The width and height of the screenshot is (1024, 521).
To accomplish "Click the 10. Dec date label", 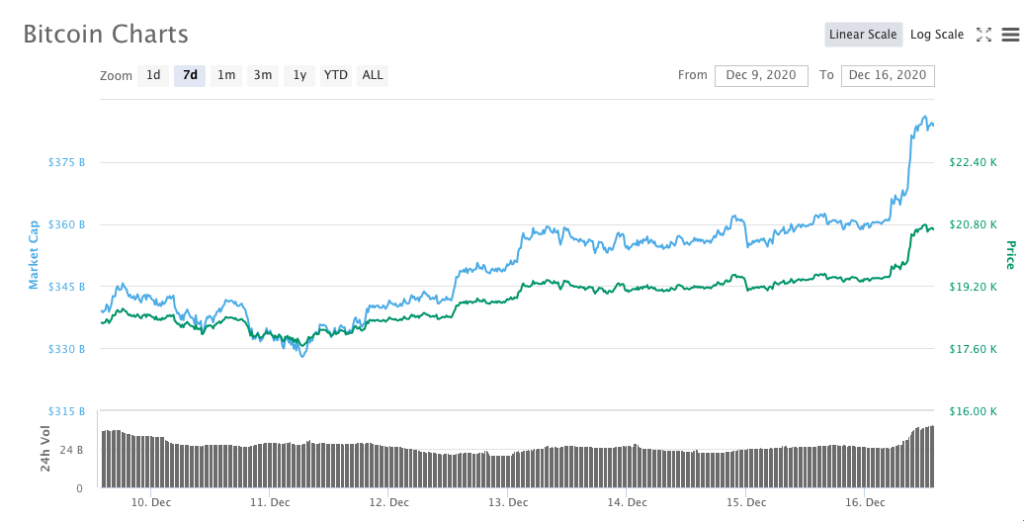I will (151, 502).
